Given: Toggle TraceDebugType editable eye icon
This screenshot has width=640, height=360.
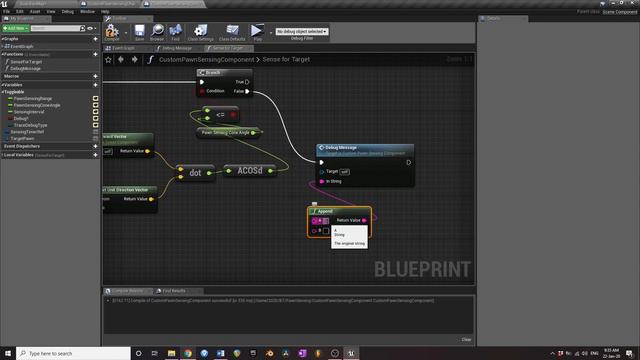Looking at the screenshot, I should coord(96,125).
